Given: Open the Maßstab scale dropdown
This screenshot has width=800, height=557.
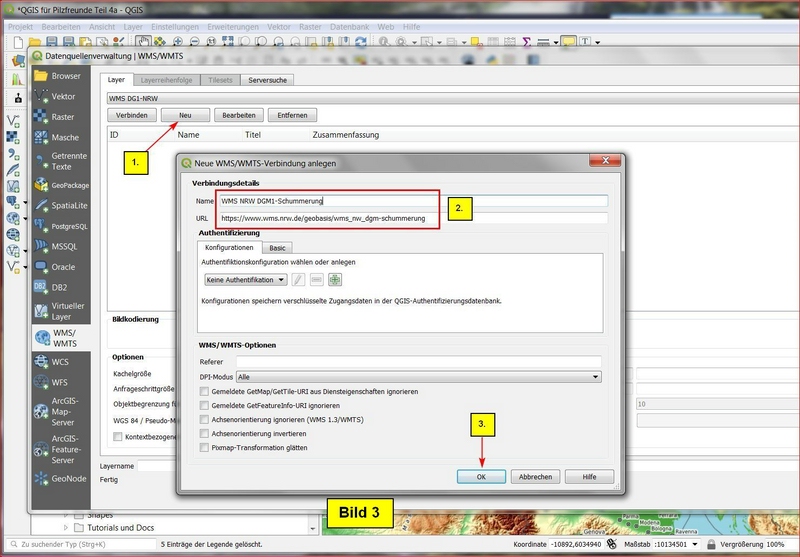Looking at the screenshot, I should 695,544.
